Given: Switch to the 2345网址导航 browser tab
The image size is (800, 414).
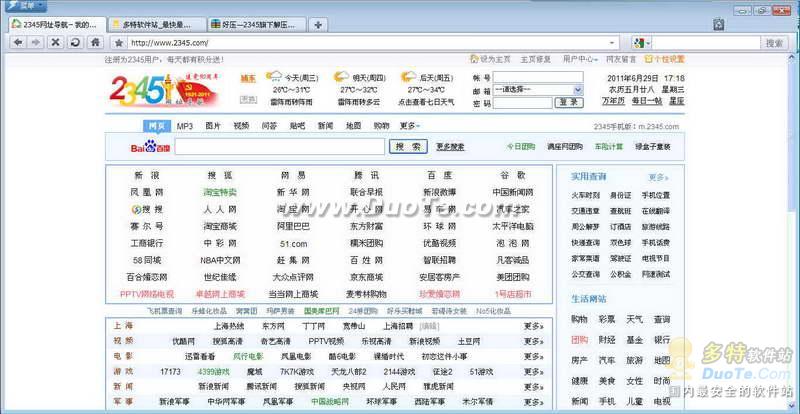Looking at the screenshot, I should [57, 25].
